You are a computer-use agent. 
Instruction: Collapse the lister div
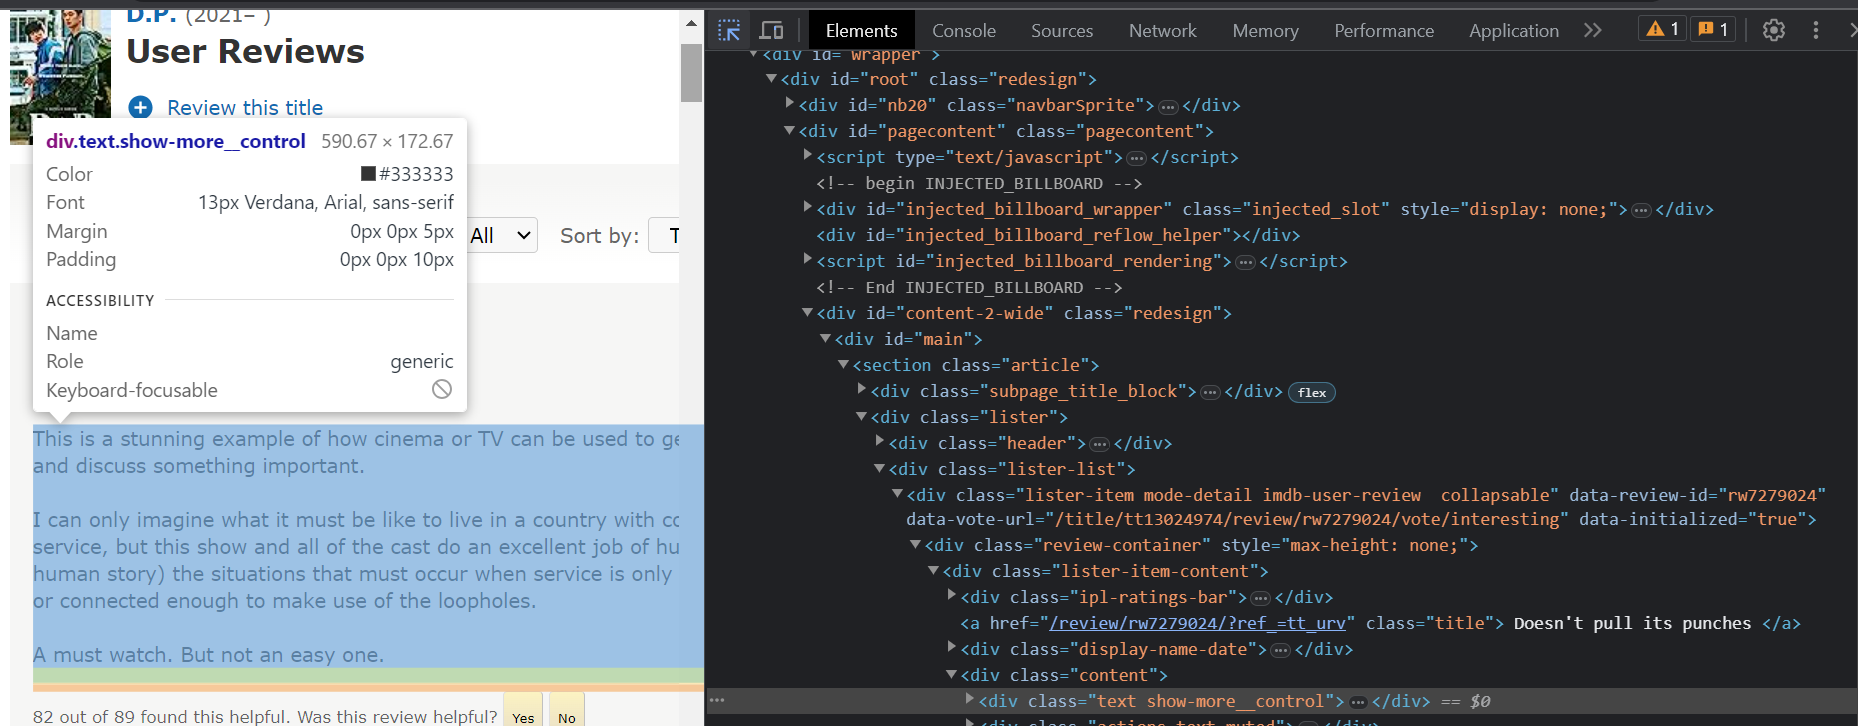(x=861, y=416)
